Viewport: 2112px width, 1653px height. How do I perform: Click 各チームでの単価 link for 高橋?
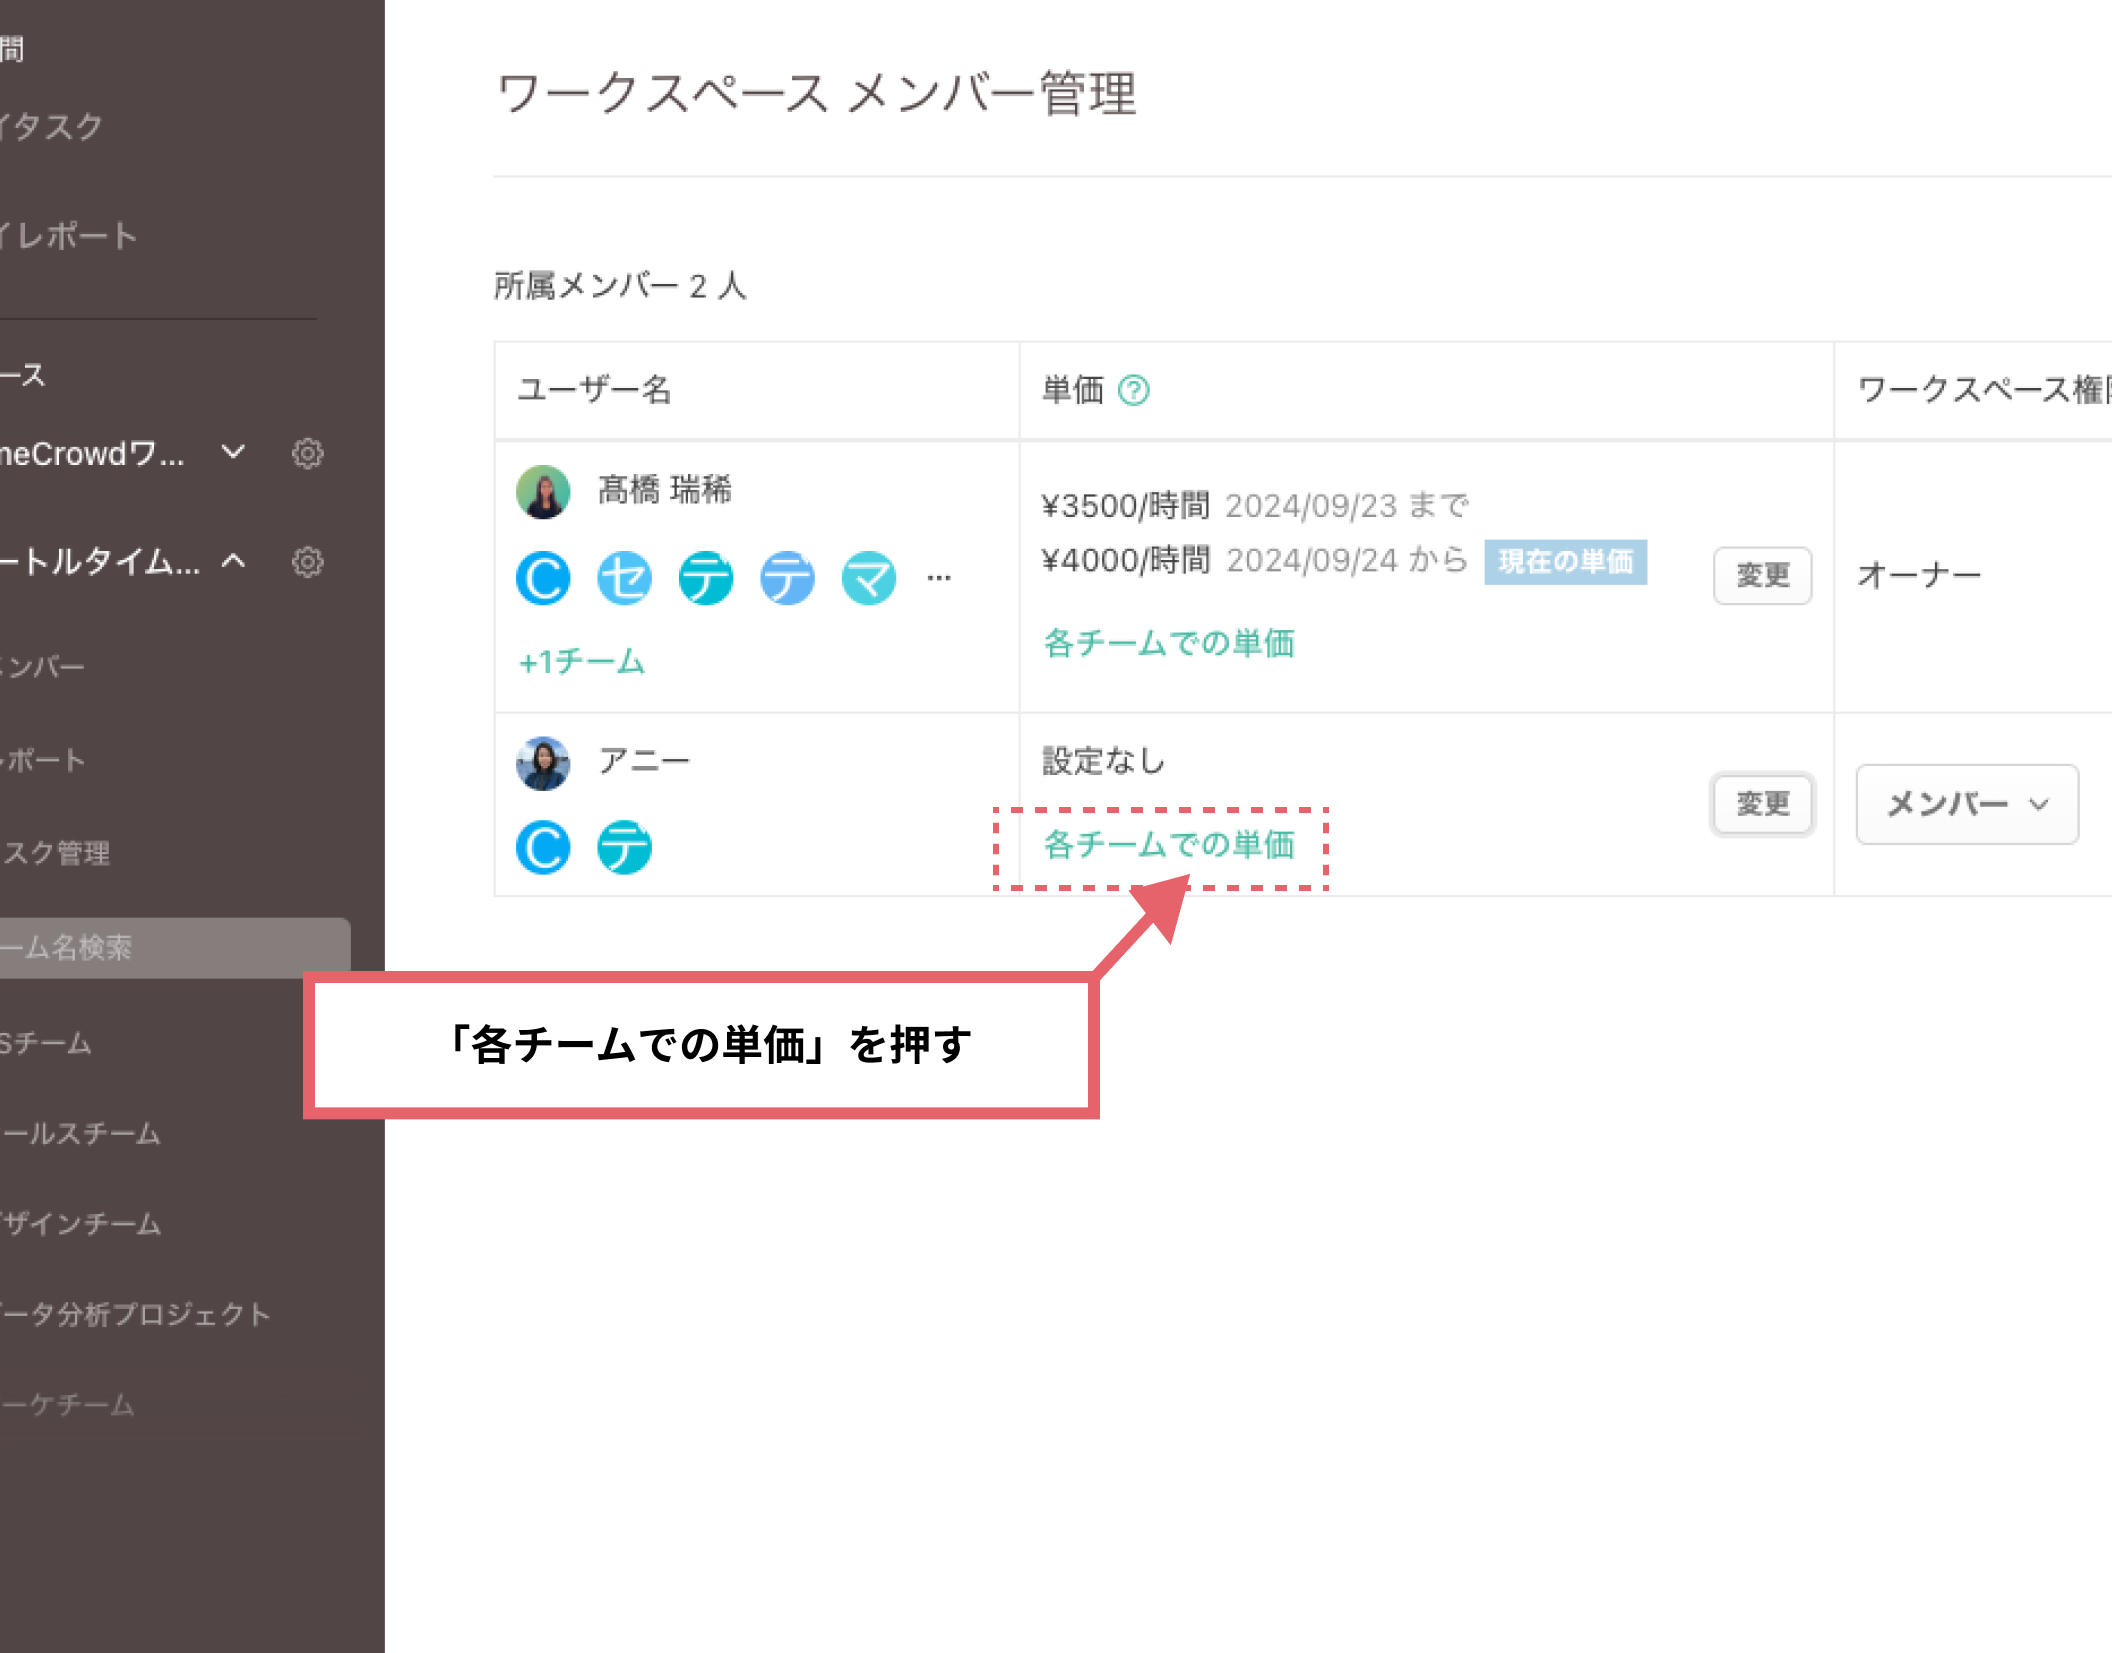pyautogui.click(x=1168, y=643)
